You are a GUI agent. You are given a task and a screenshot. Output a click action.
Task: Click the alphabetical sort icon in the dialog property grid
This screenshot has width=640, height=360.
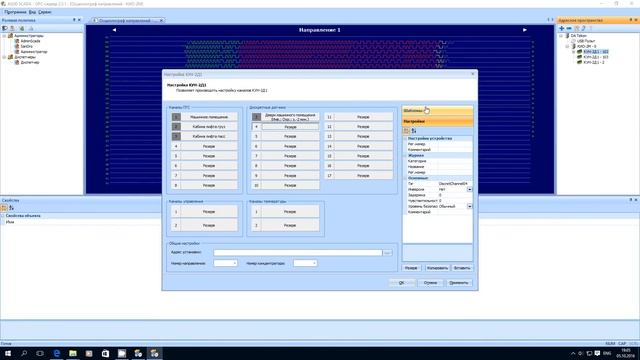(413, 131)
